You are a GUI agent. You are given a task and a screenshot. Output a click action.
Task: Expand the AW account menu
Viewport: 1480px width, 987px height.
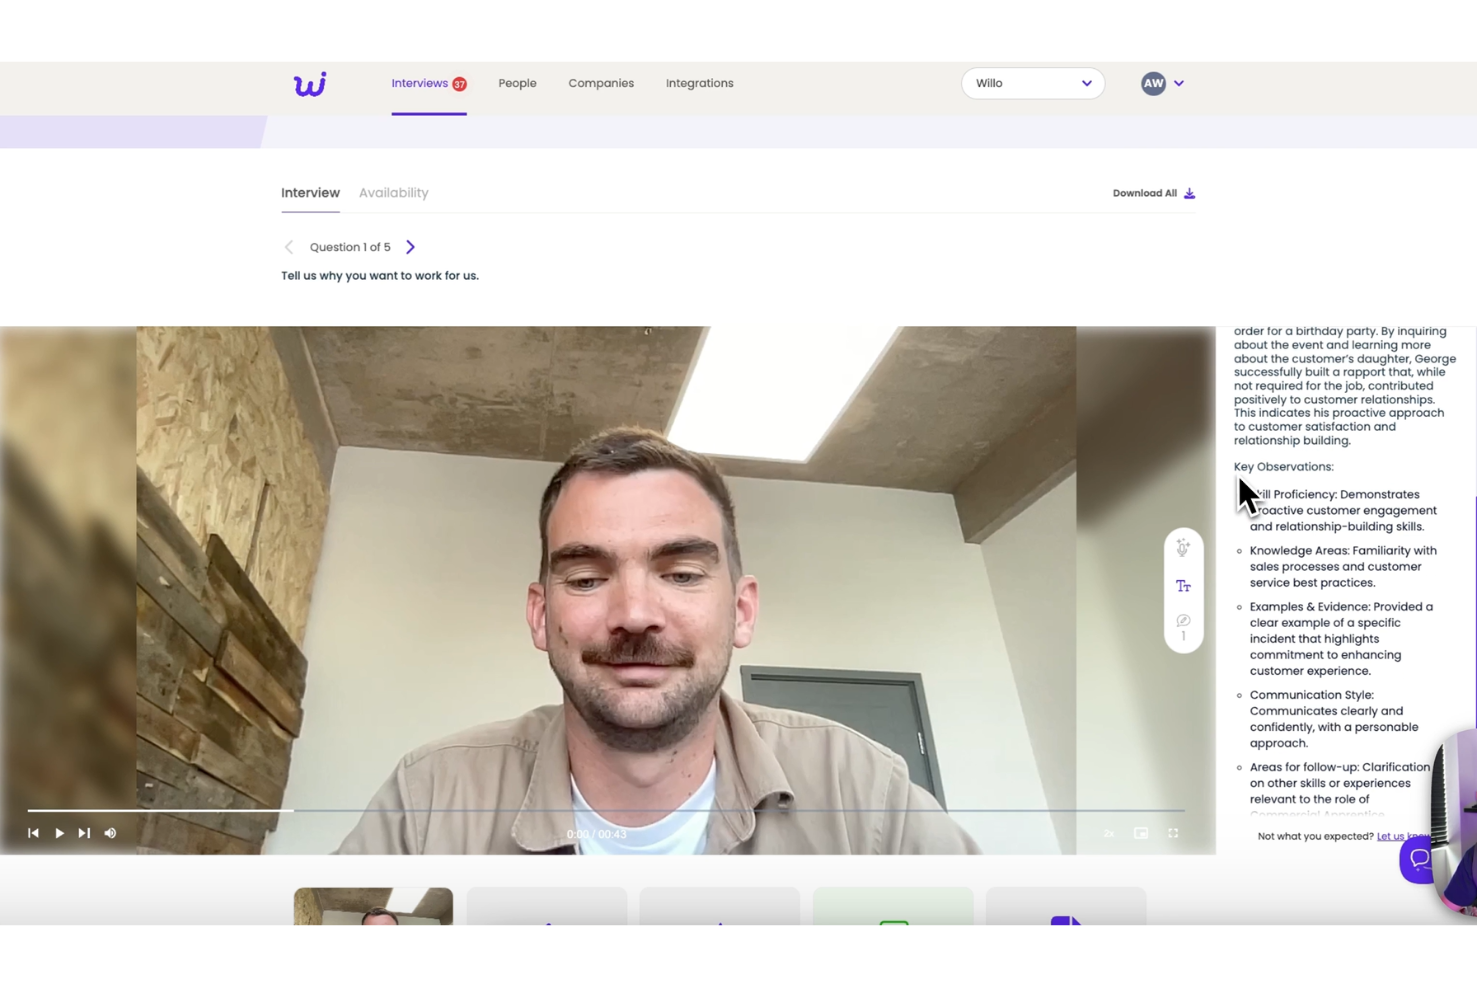[1163, 83]
